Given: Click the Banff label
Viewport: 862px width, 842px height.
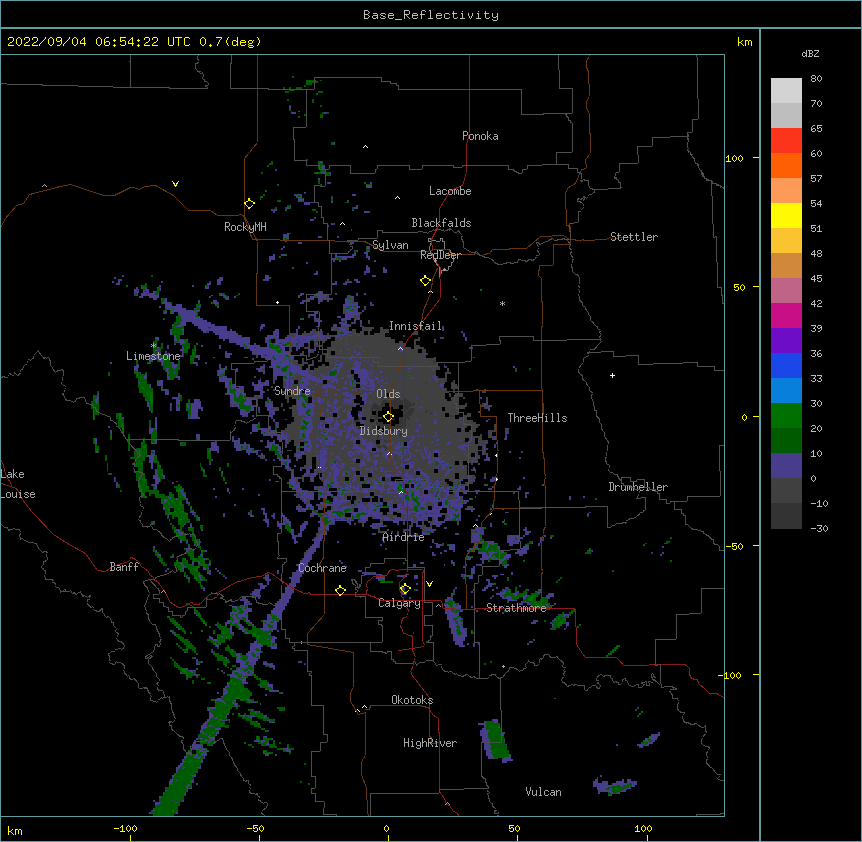Looking at the screenshot, I should coord(124,567).
